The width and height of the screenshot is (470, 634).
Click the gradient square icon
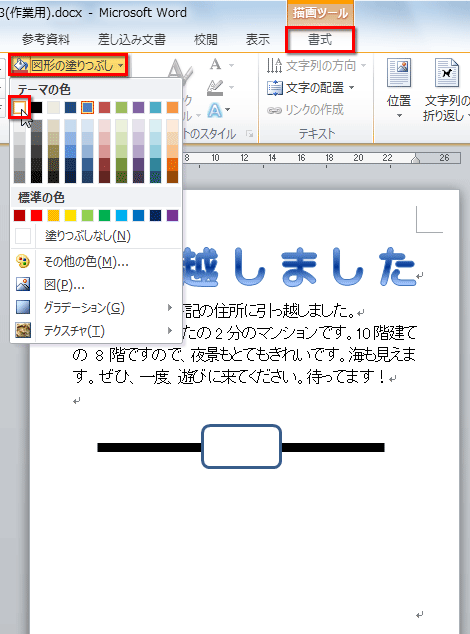click(23, 307)
